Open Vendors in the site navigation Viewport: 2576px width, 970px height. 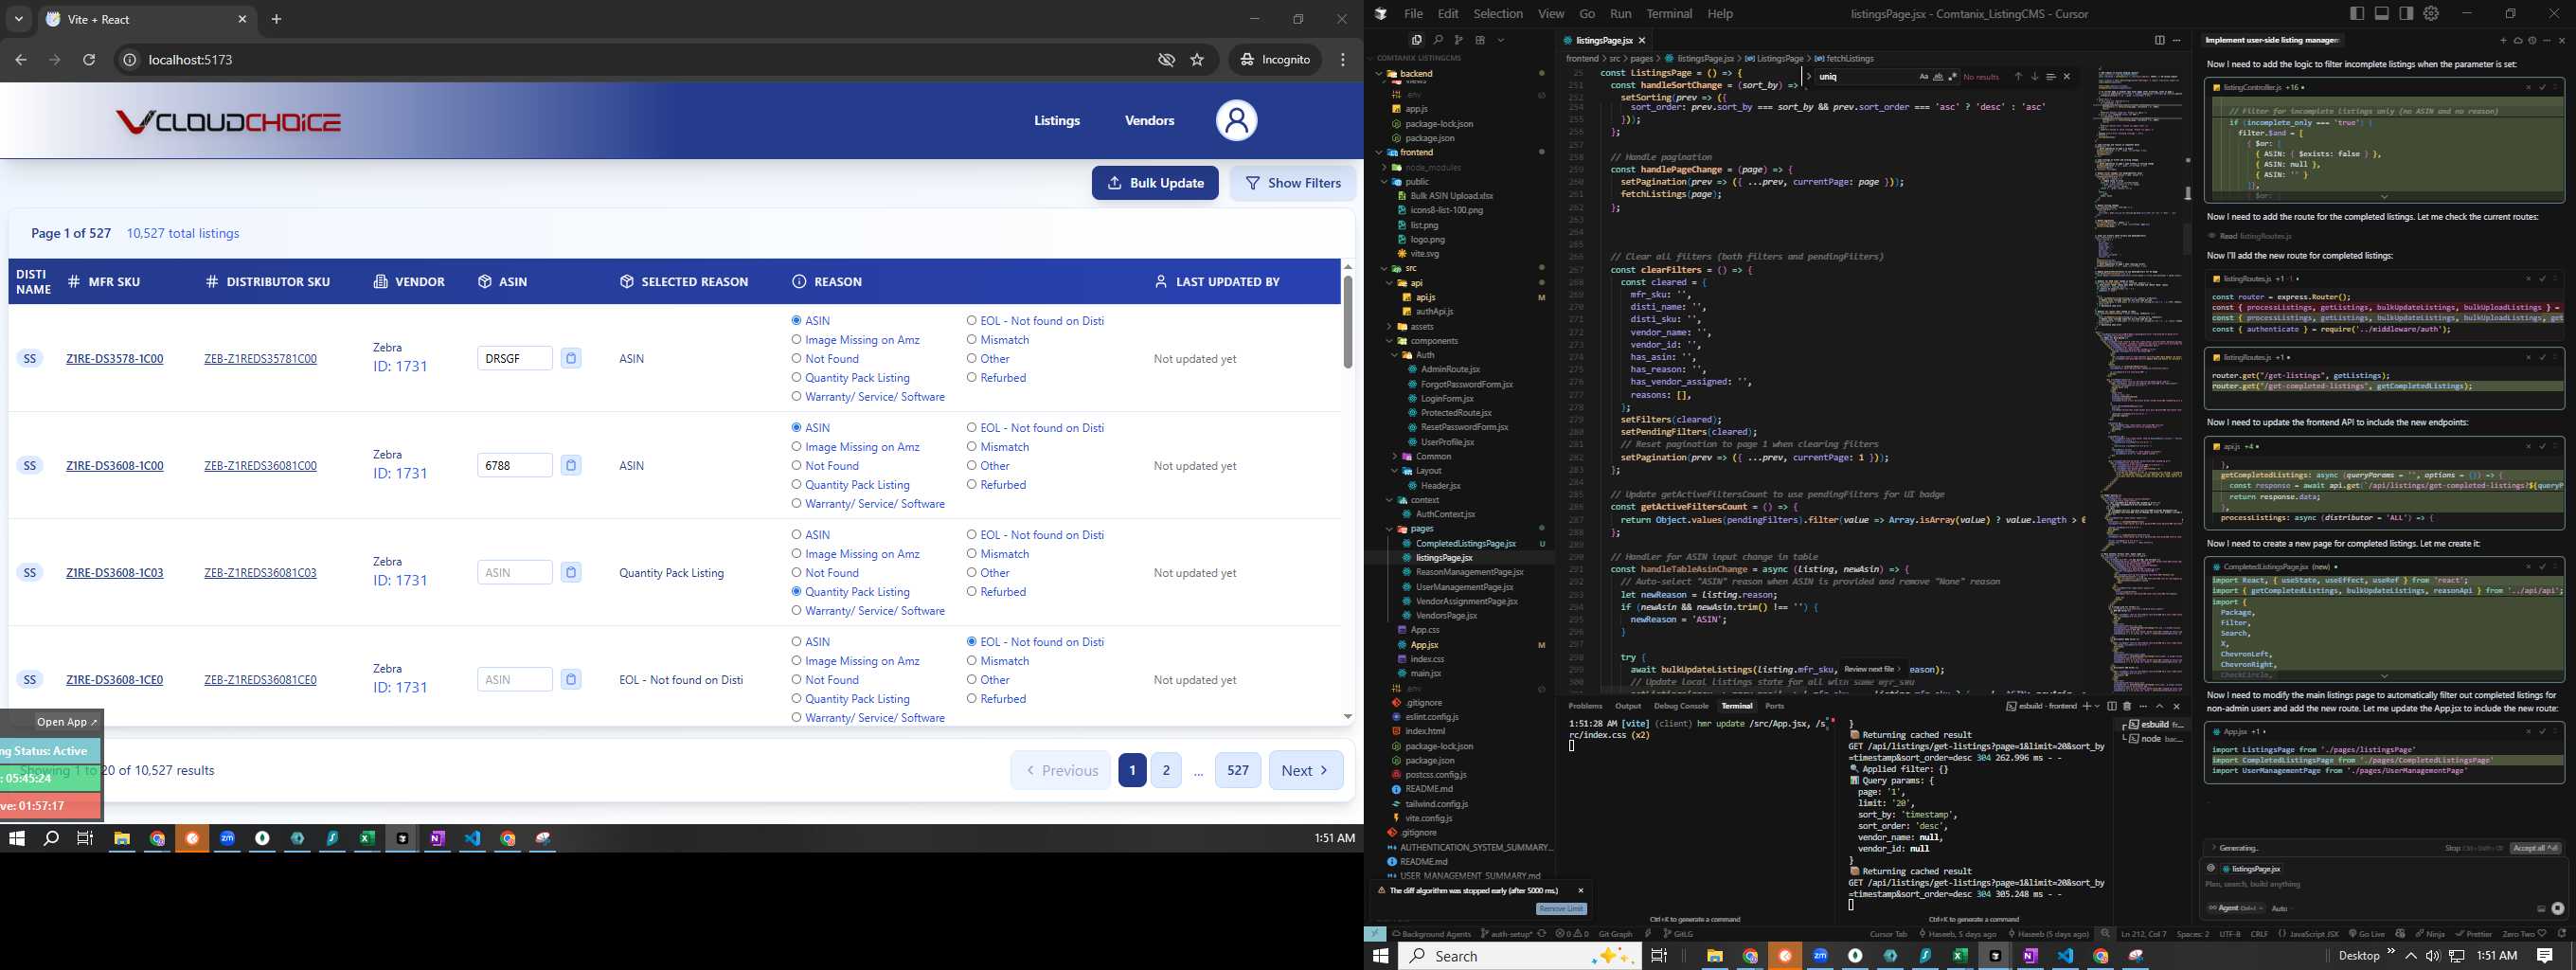tap(1149, 121)
